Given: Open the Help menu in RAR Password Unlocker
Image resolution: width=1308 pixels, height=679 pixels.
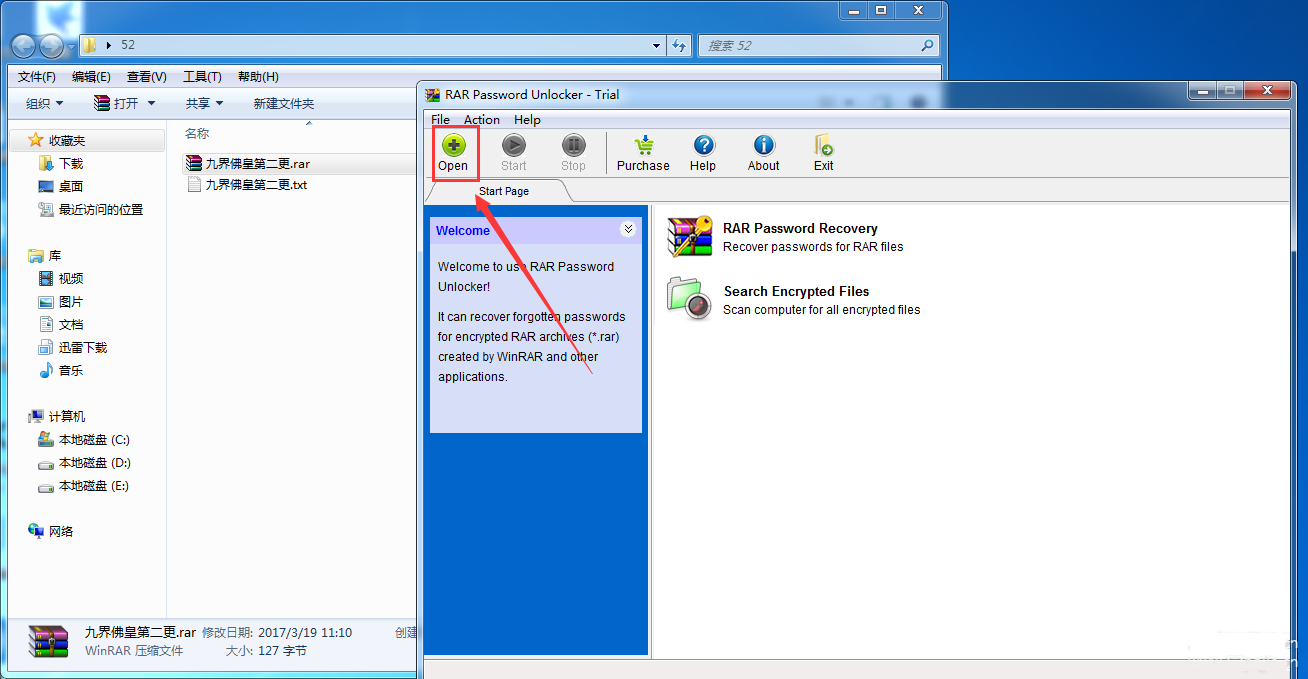Looking at the screenshot, I should point(527,120).
